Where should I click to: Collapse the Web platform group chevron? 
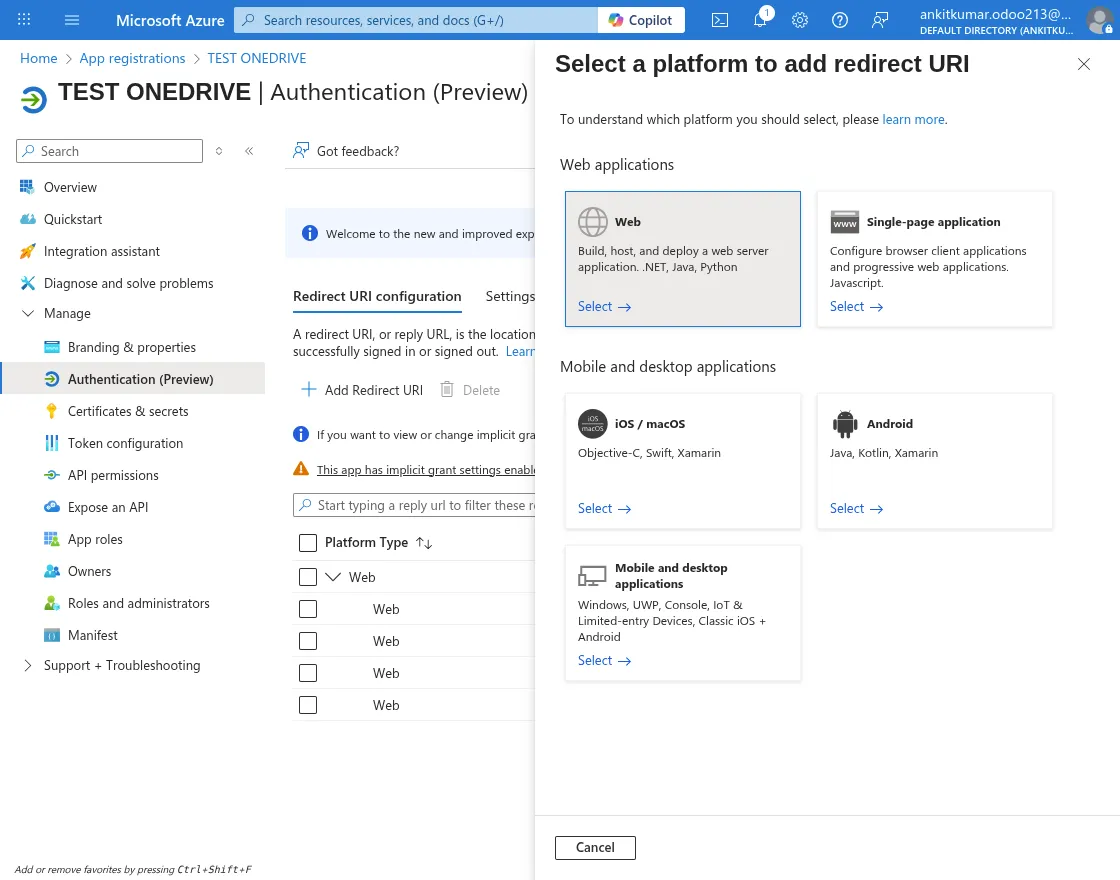334,577
